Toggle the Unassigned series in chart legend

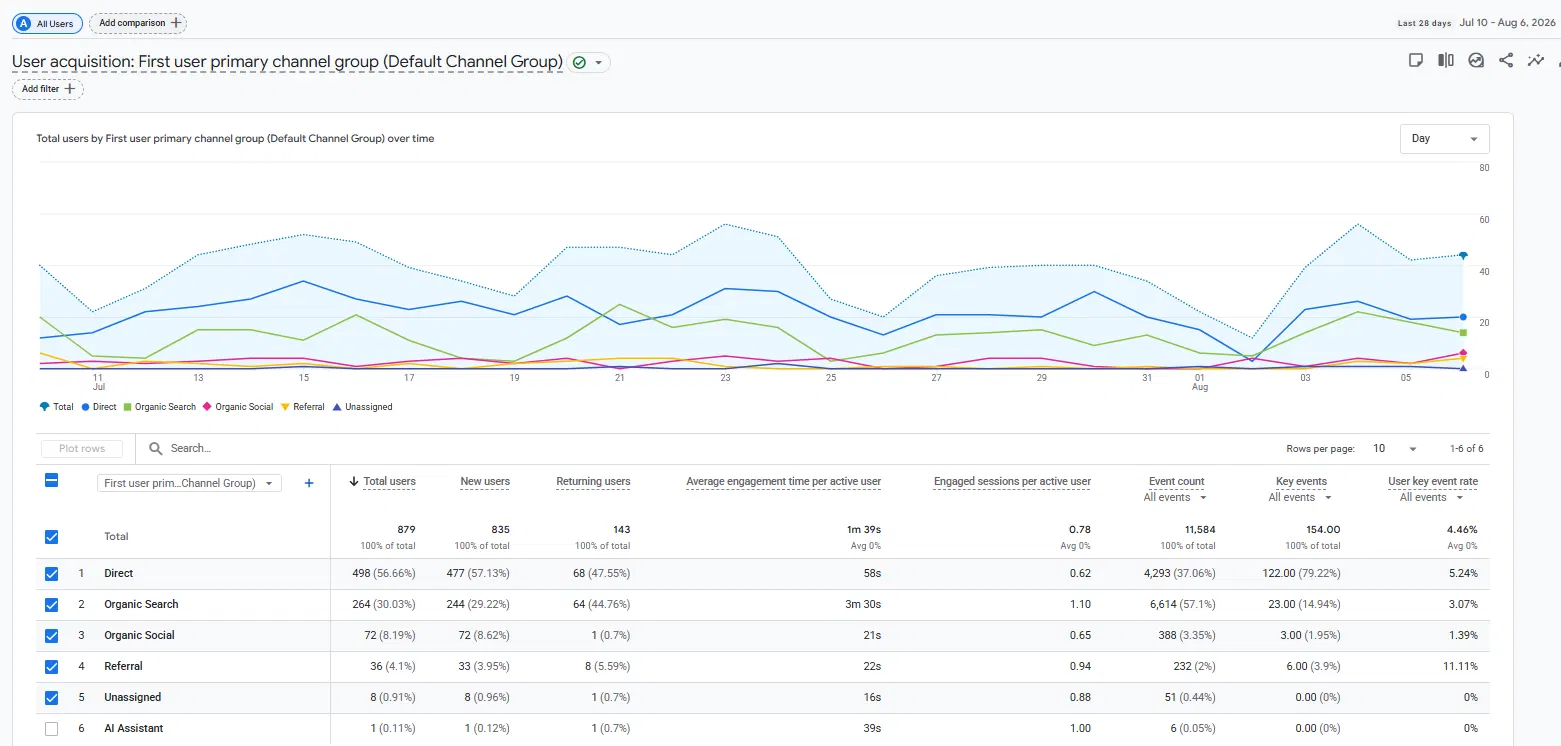tap(362, 407)
